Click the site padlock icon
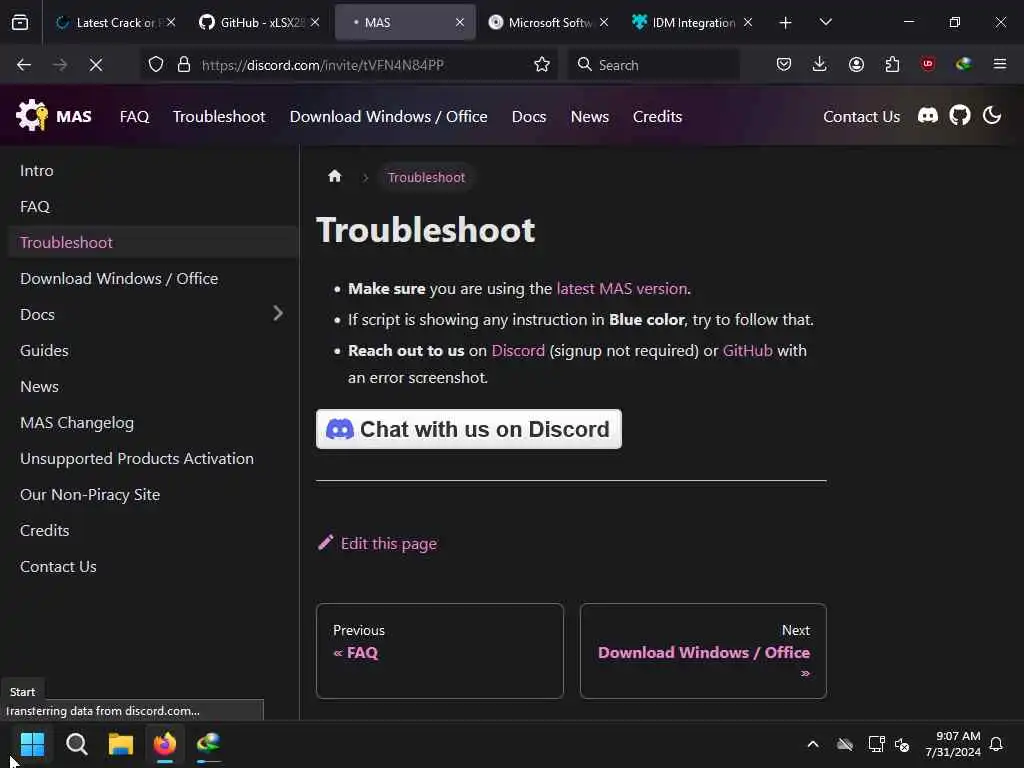Image resolution: width=1024 pixels, height=768 pixels. pyautogui.click(x=184, y=65)
